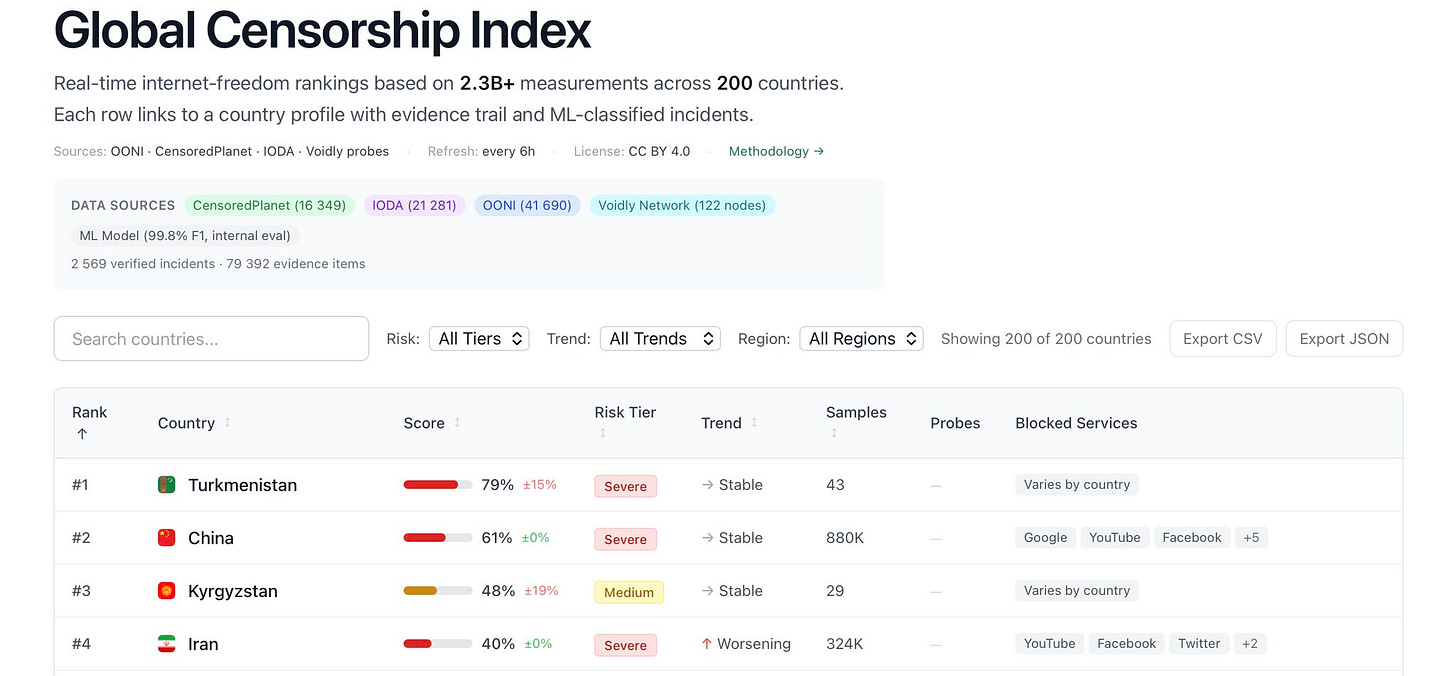Click the Export CSV button
This screenshot has width=1456, height=676.
pyautogui.click(x=1222, y=339)
